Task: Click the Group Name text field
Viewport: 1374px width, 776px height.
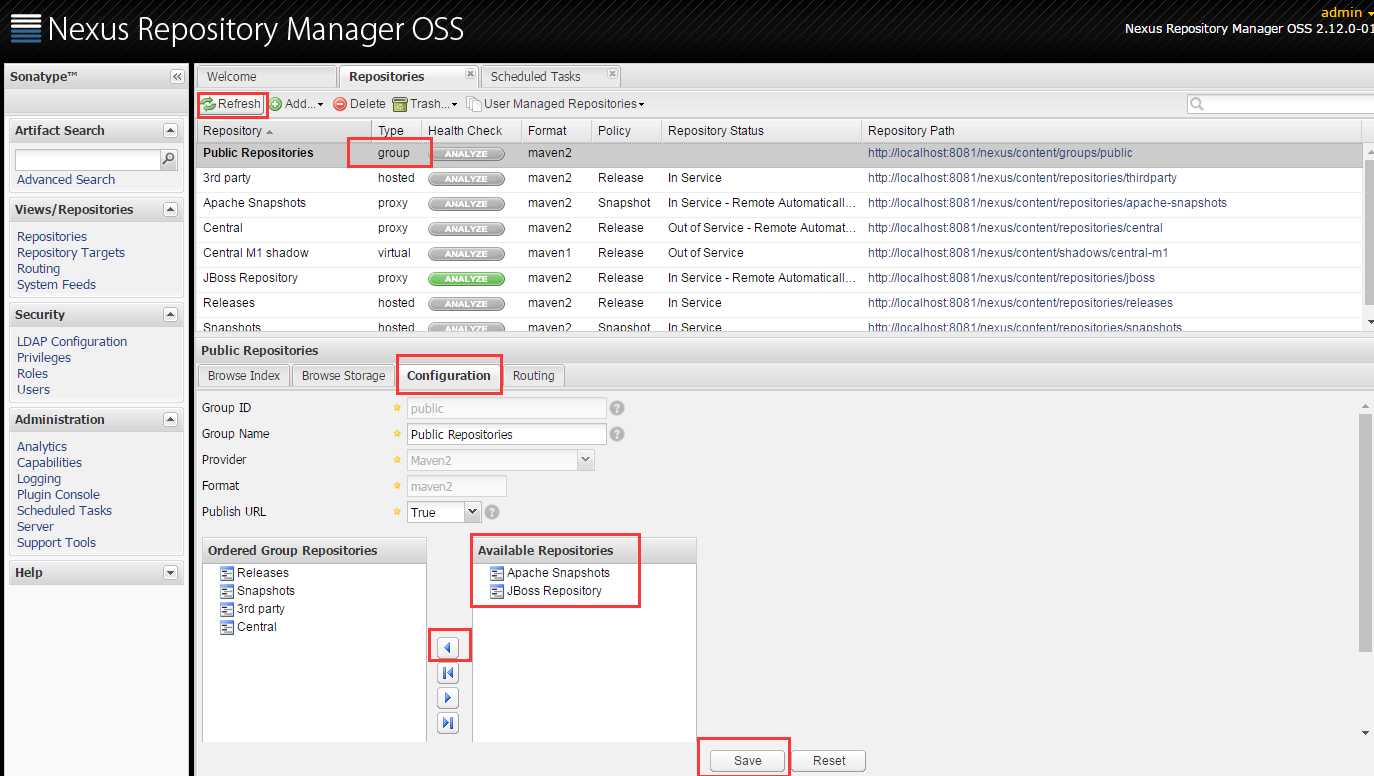Action: (x=507, y=435)
